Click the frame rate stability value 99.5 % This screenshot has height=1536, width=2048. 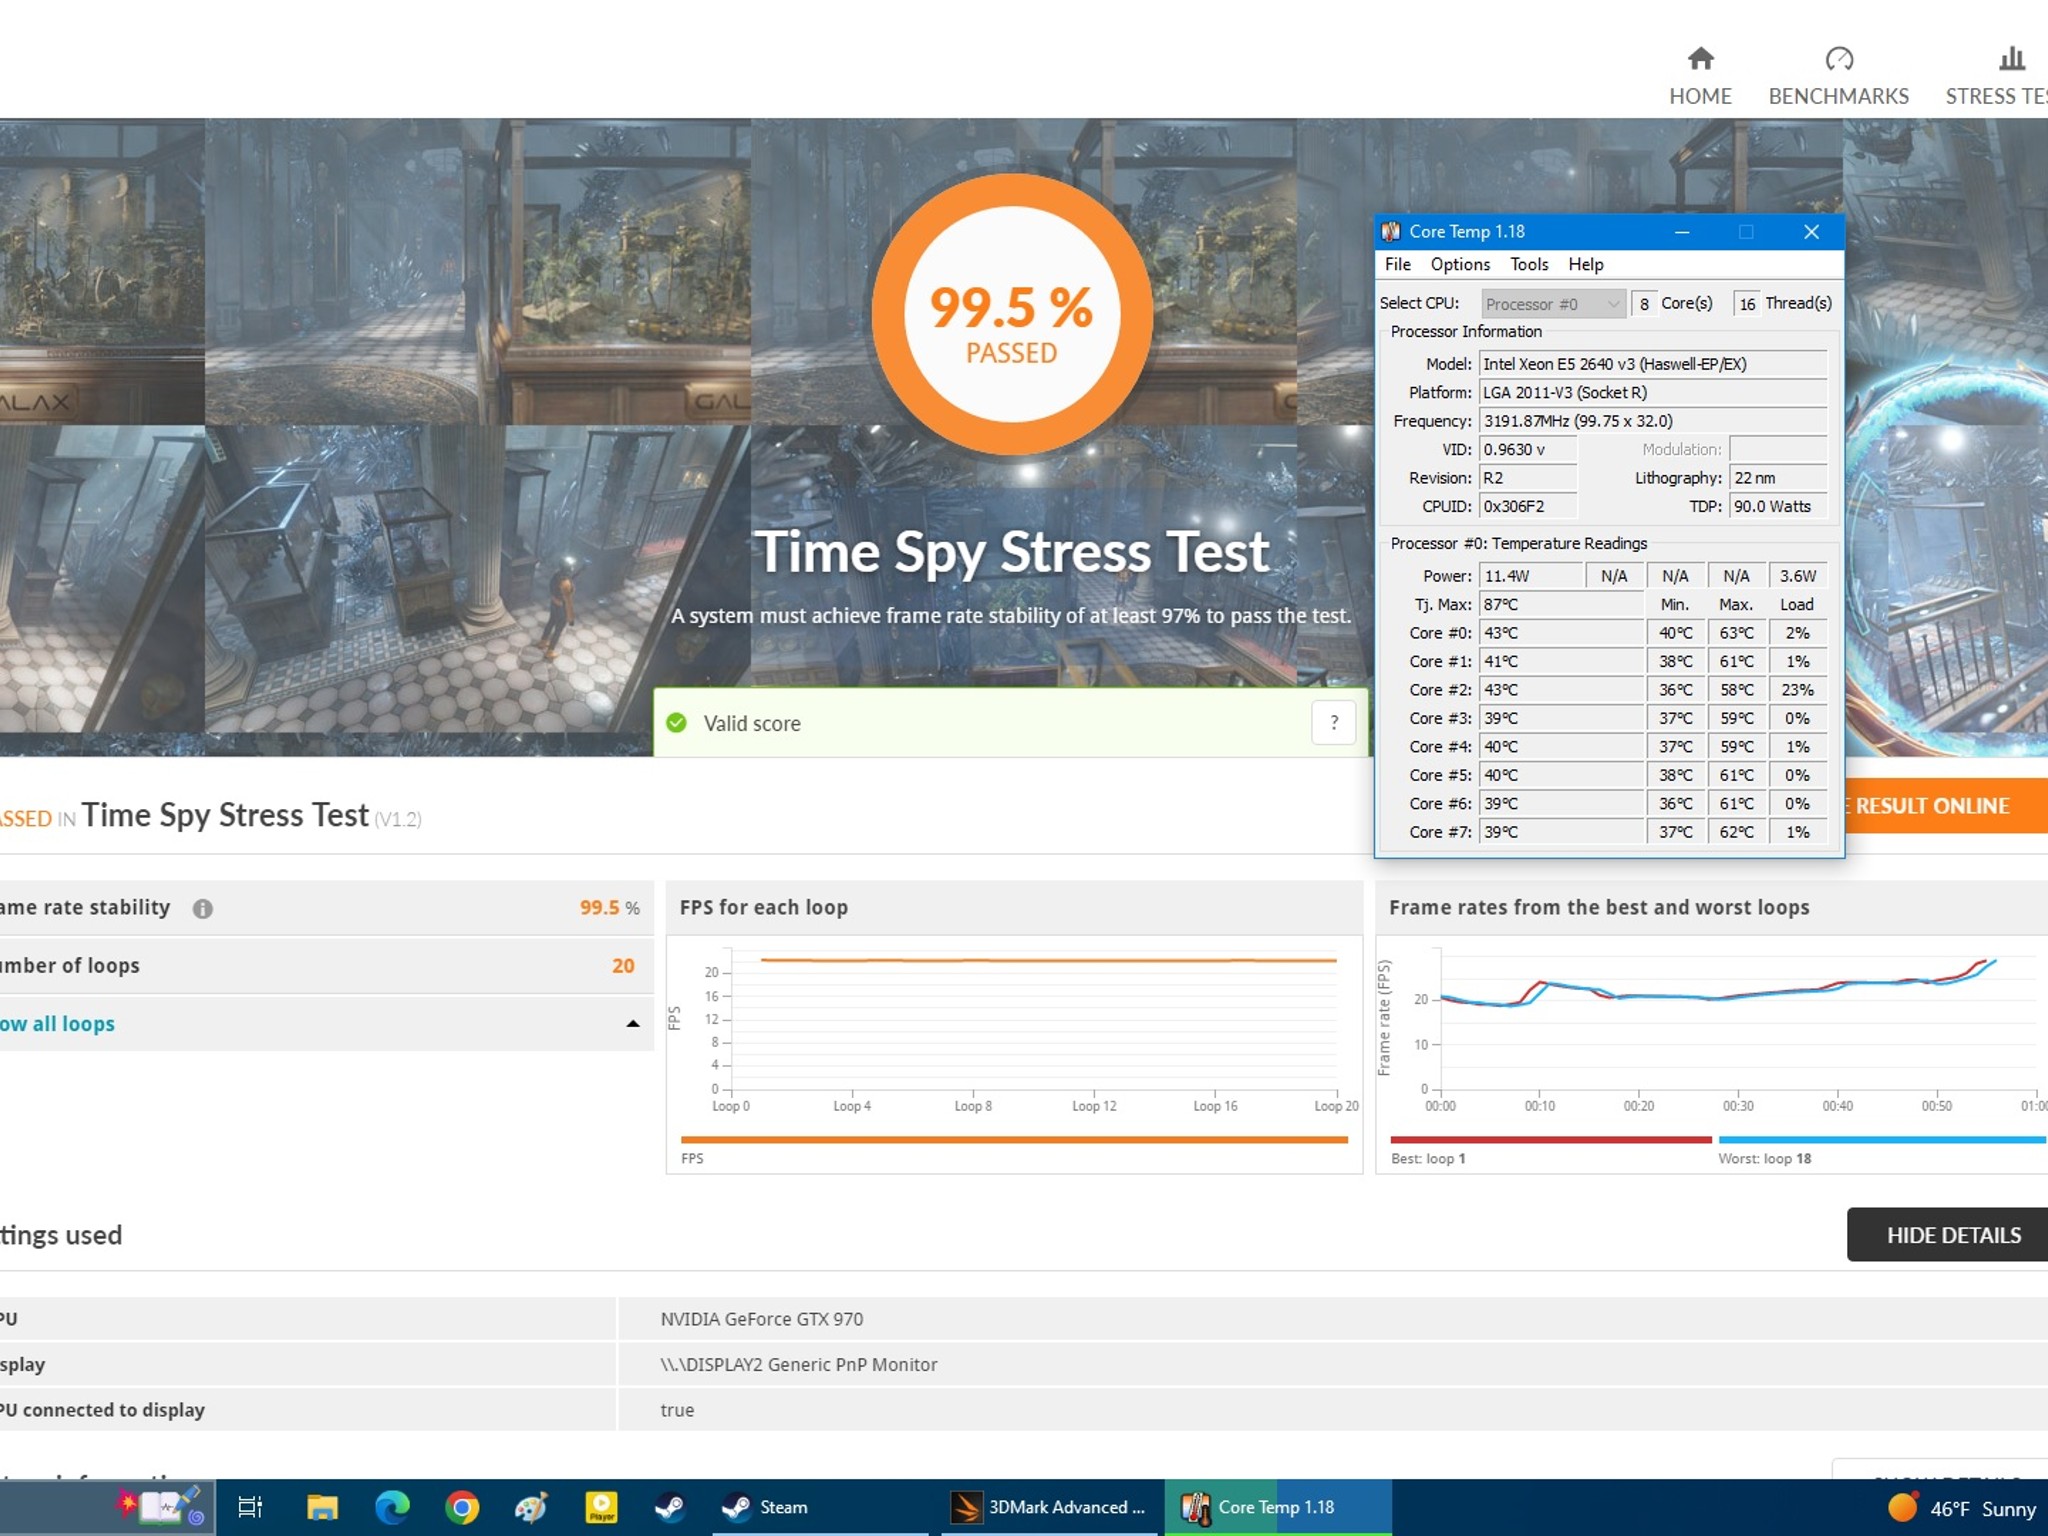[609, 907]
